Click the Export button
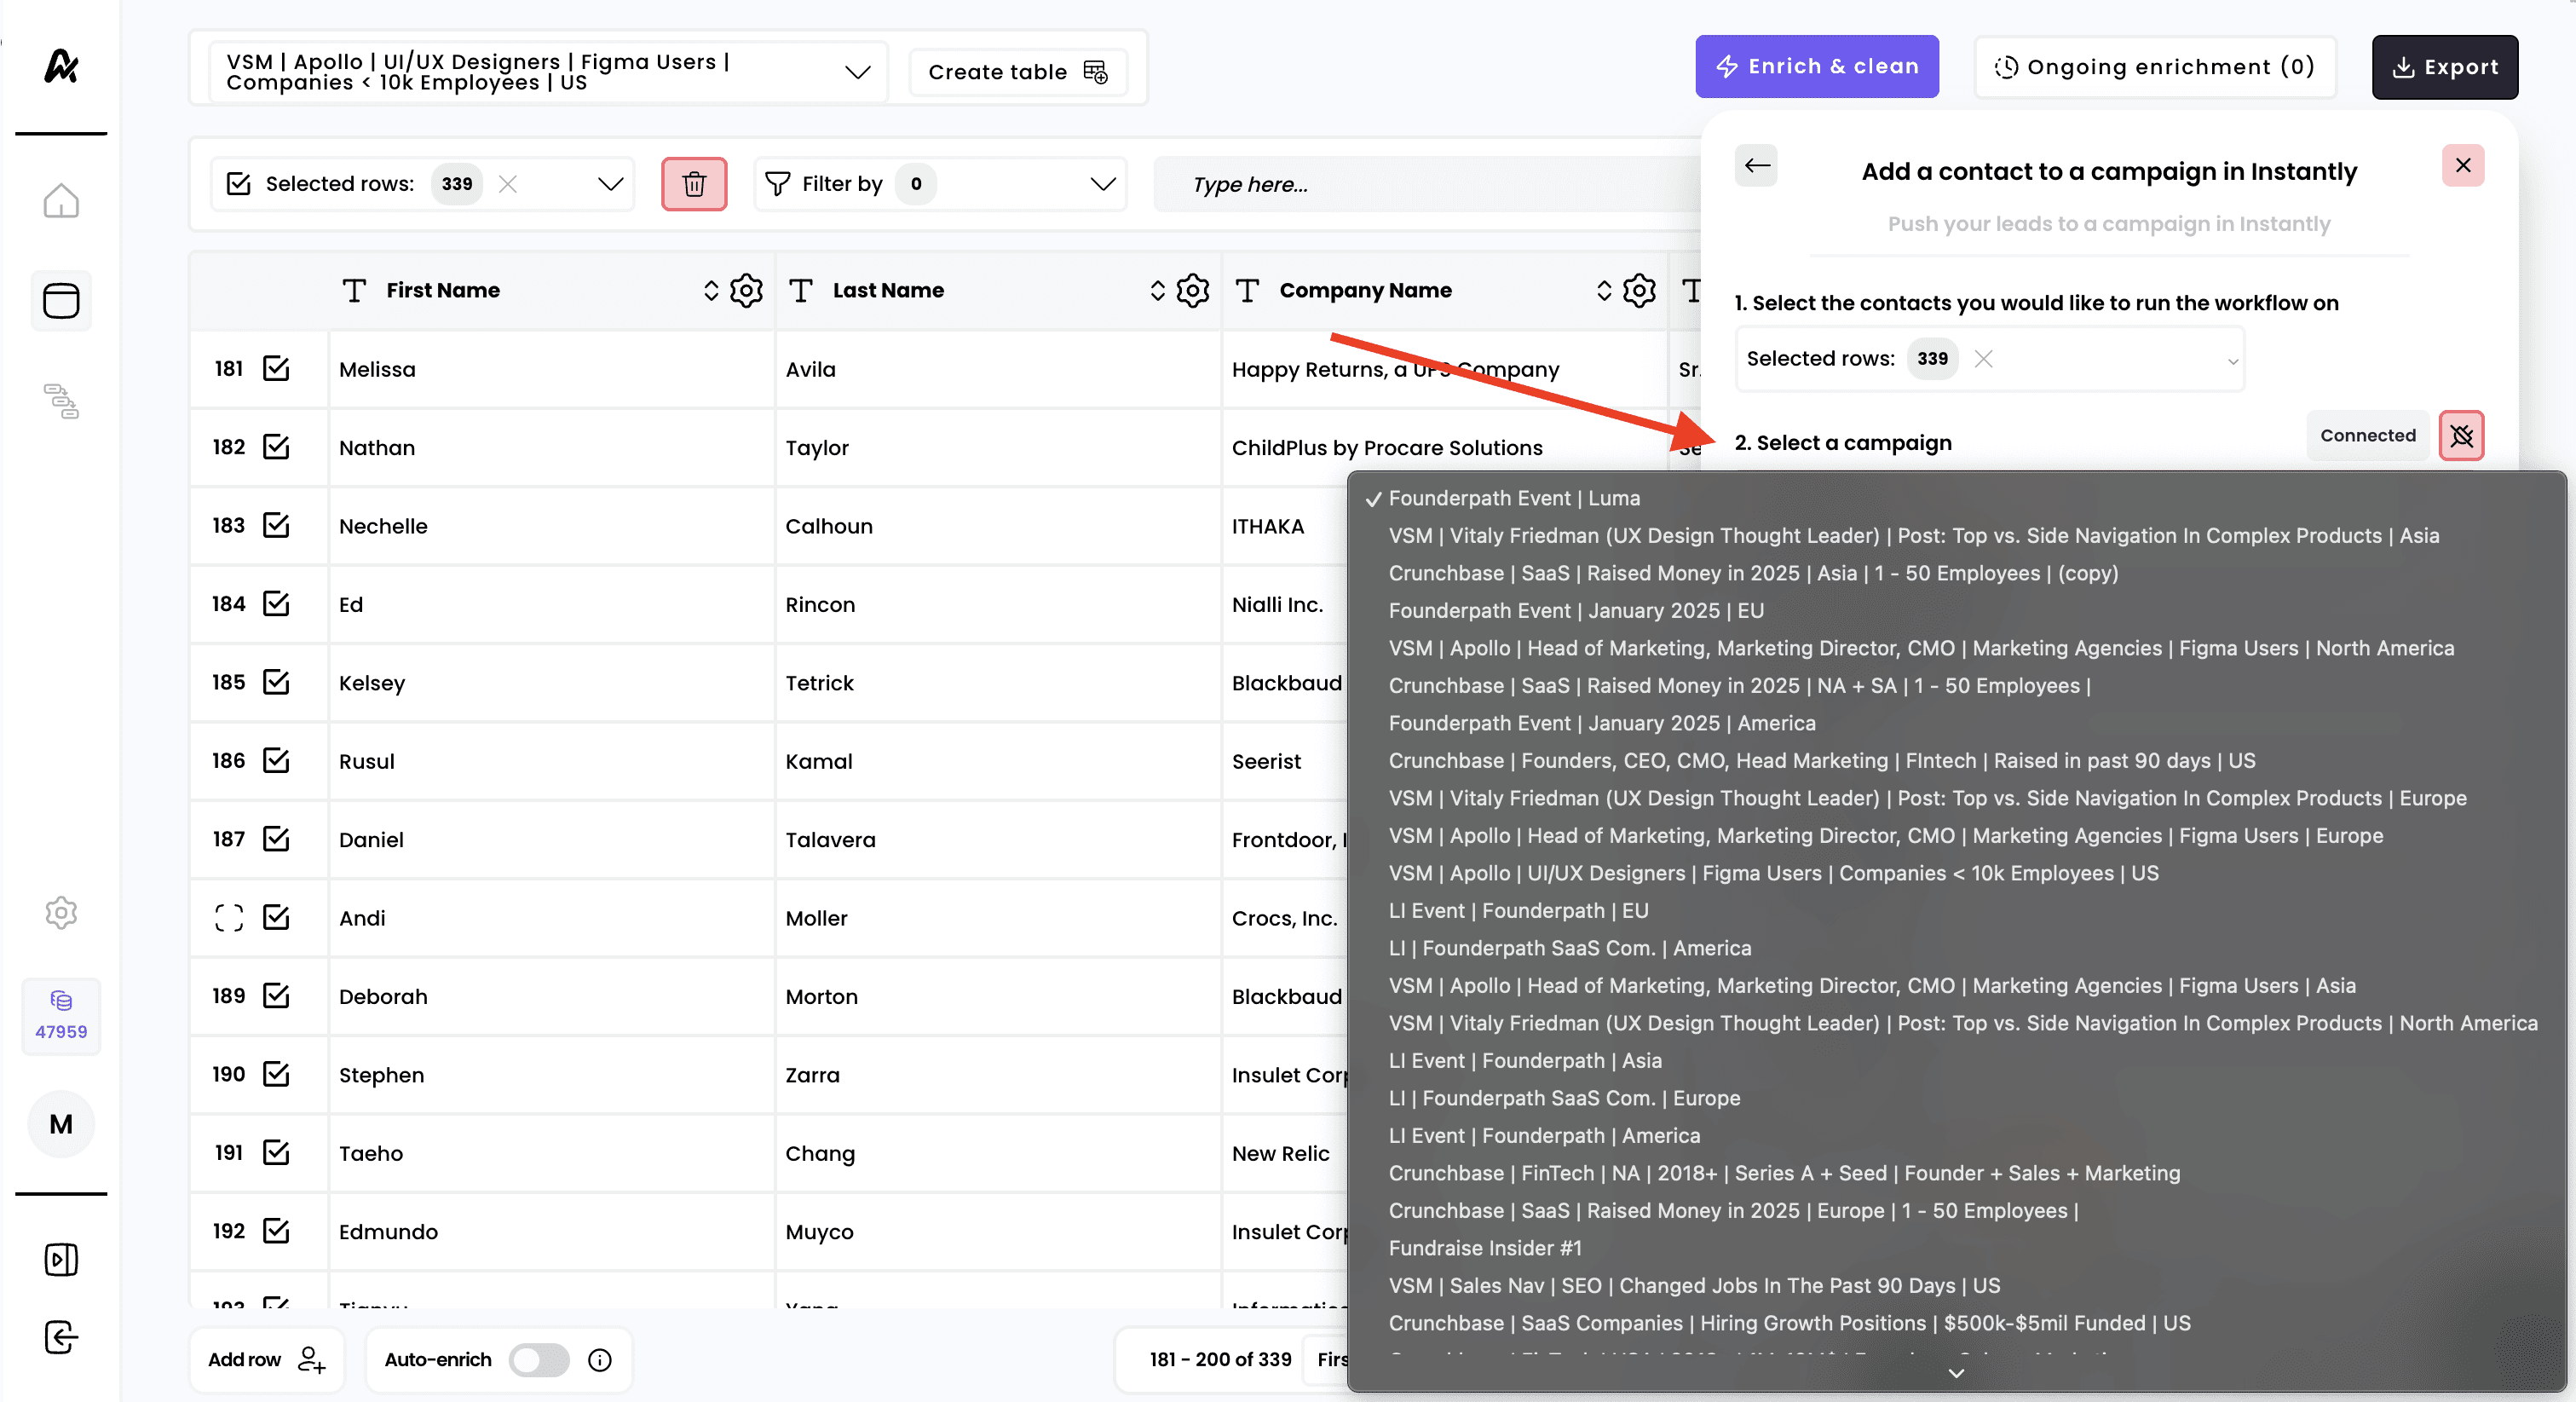The height and width of the screenshot is (1402, 2576). [x=2444, y=67]
